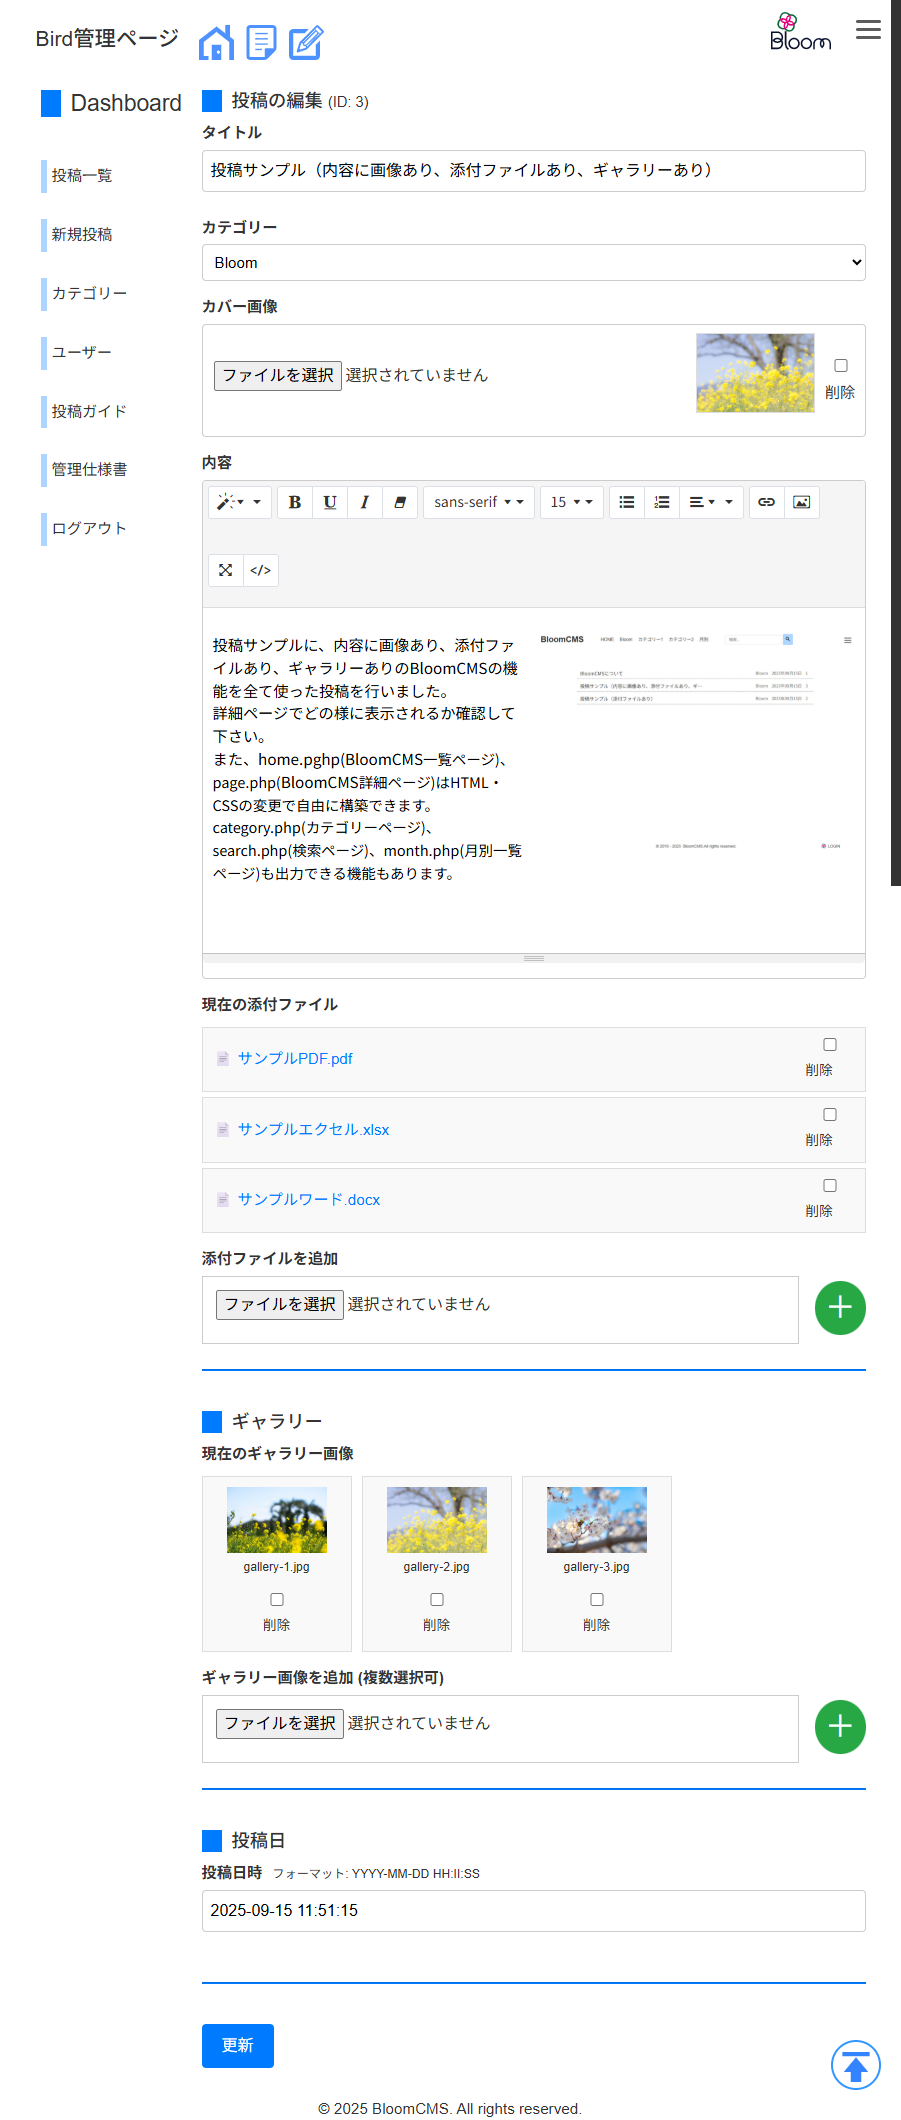Check delete box for サンプルPDF.pdf
This screenshot has height=2120, width=901.
point(830,1045)
